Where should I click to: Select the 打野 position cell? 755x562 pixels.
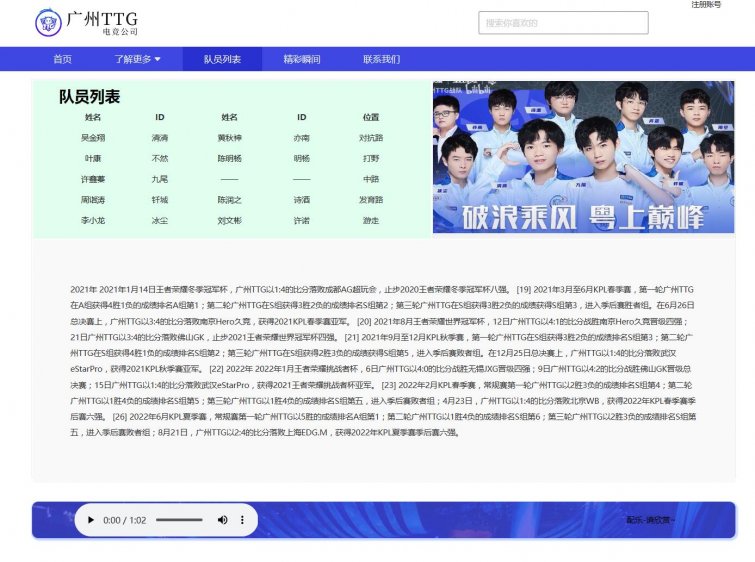click(371, 158)
